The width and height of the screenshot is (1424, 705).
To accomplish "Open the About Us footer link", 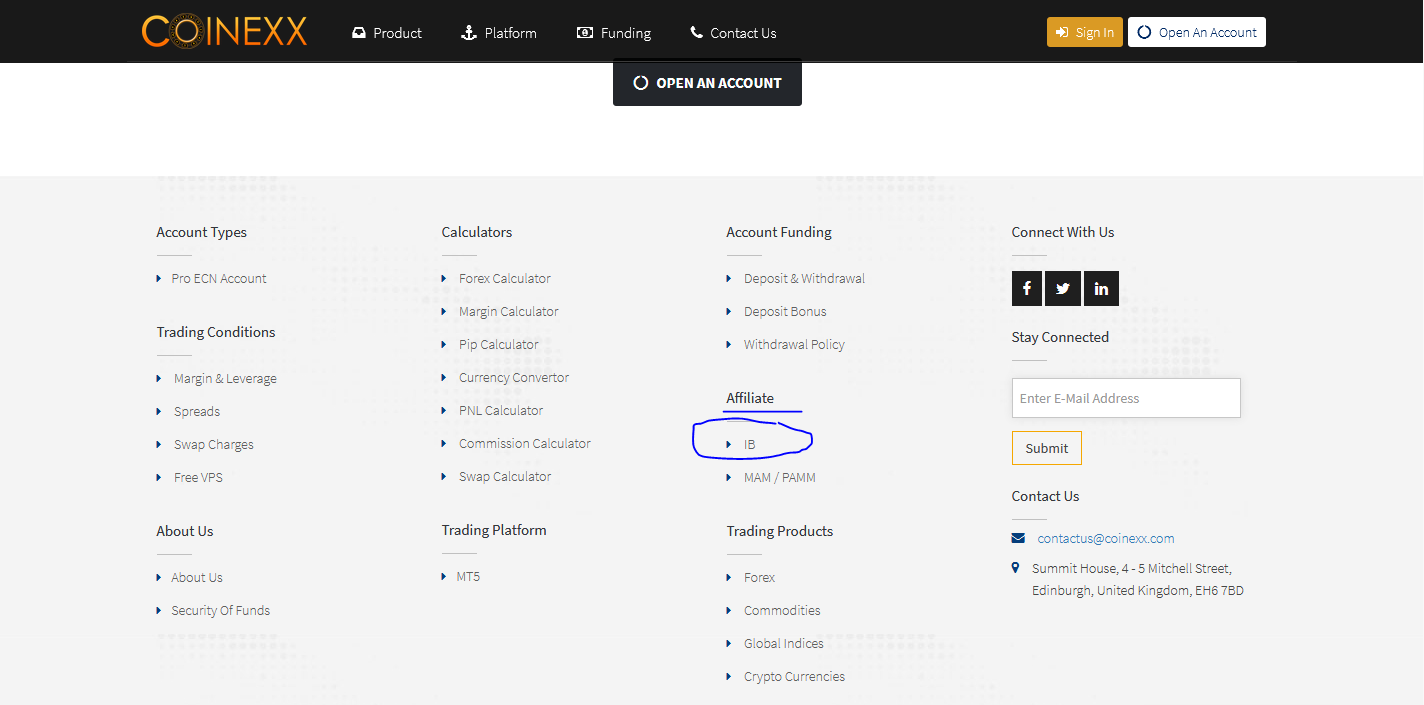I will (x=197, y=577).
